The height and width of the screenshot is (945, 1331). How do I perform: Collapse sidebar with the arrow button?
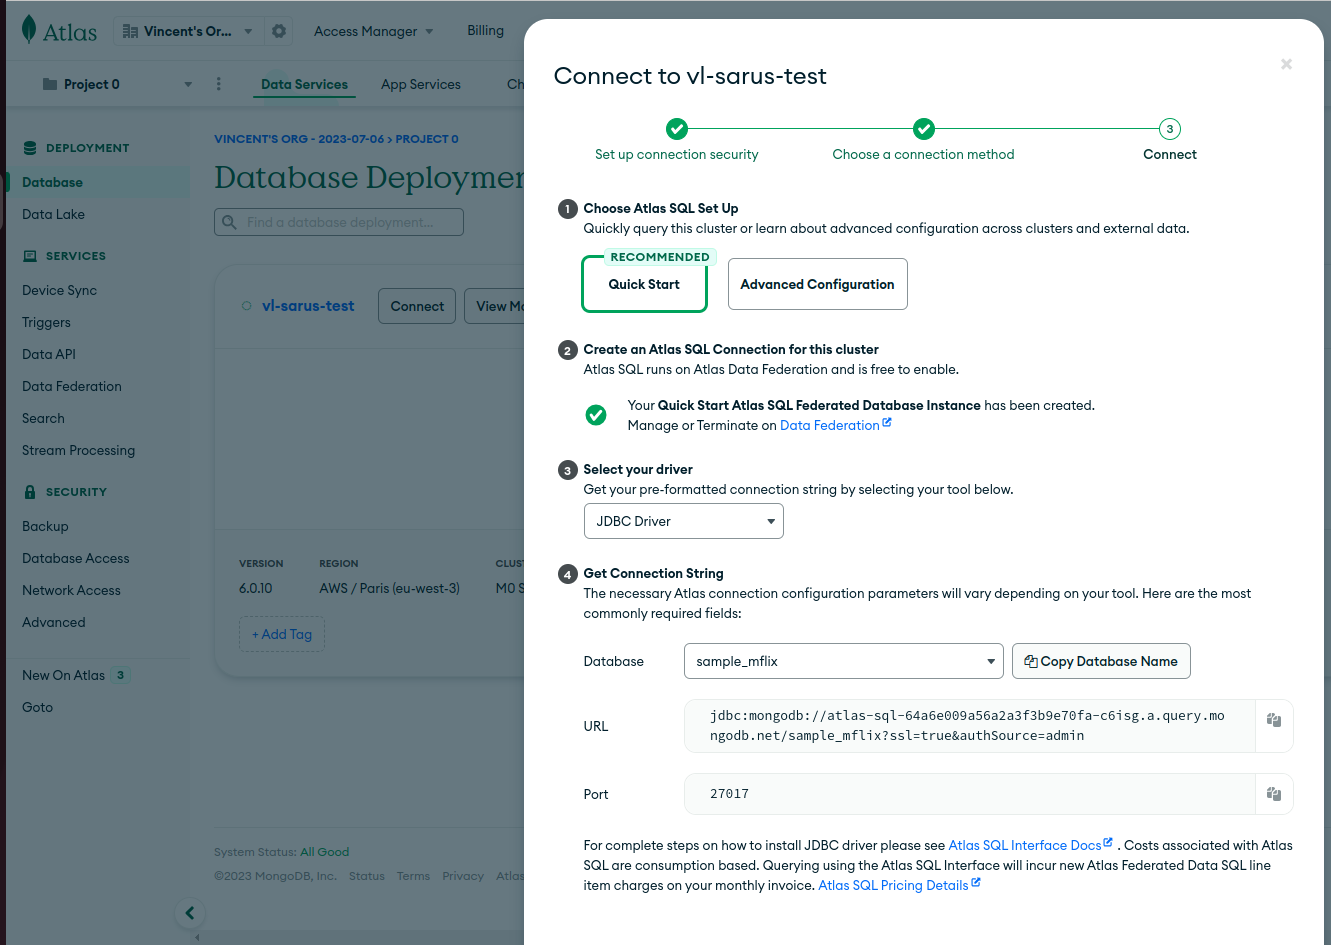click(189, 912)
